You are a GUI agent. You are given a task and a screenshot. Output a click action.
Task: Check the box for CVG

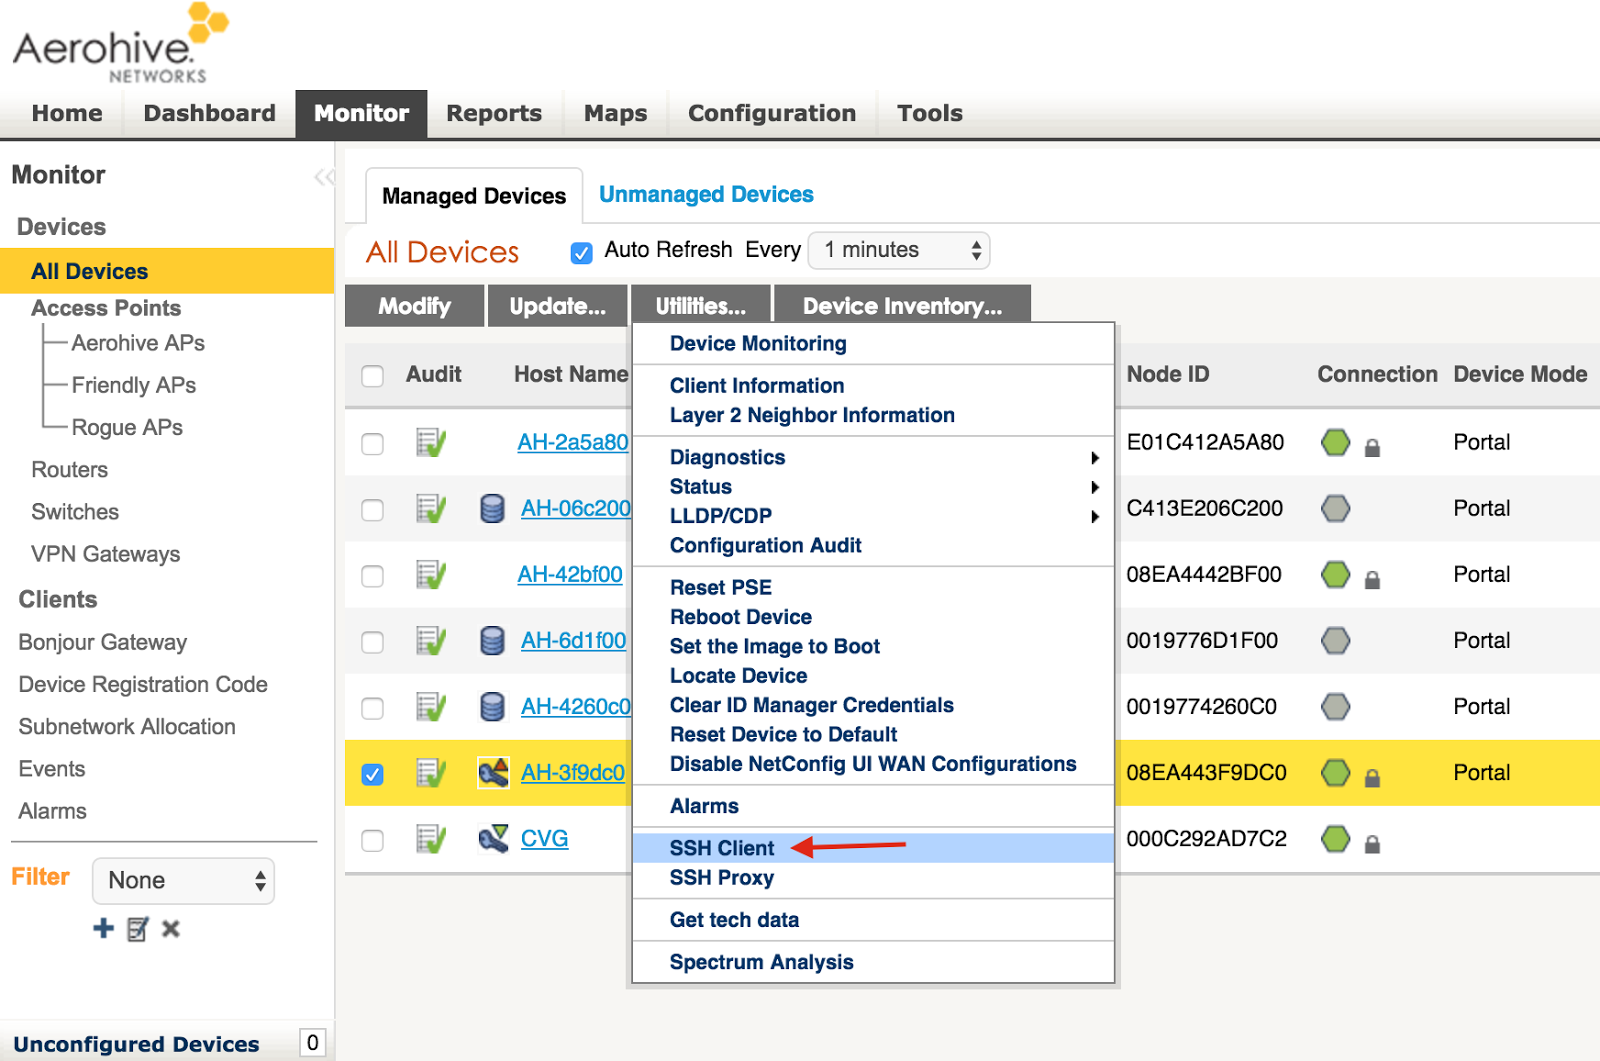(x=372, y=840)
